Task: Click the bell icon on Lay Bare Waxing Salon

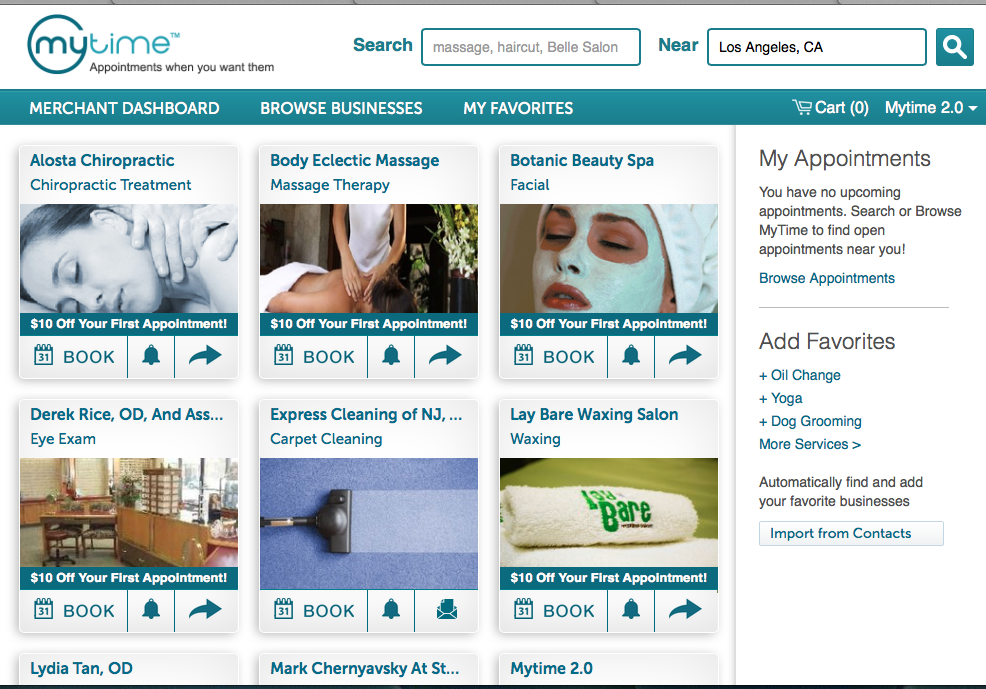Action: pos(631,610)
